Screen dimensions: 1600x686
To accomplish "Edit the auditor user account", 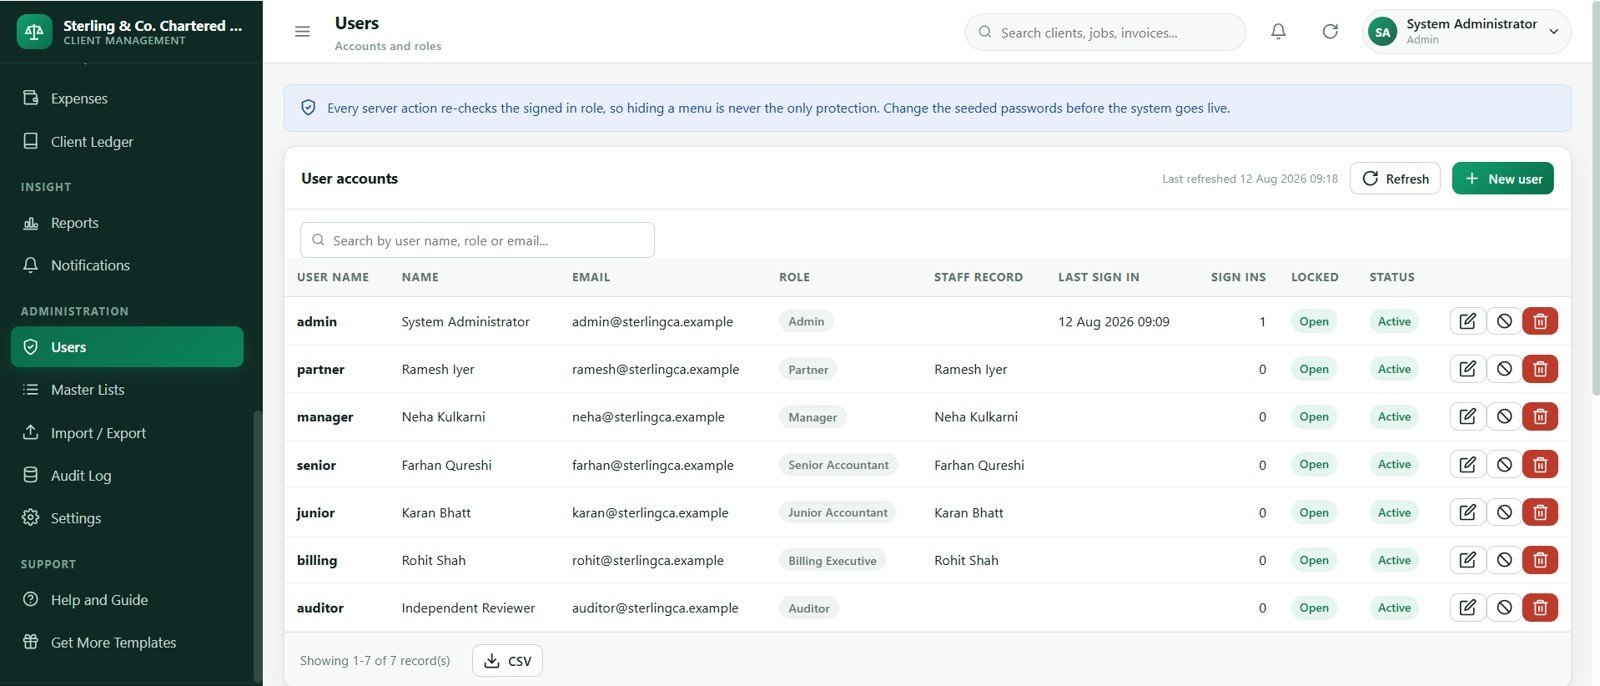I will click(x=1467, y=608).
